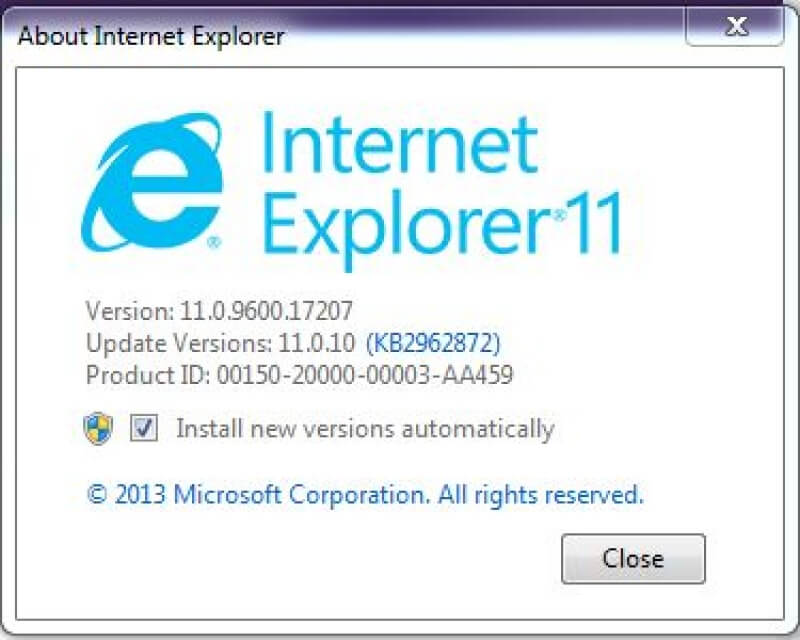800x640 pixels.
Task: Click the blue Internet Explorer 'e' logo
Action: [153, 184]
